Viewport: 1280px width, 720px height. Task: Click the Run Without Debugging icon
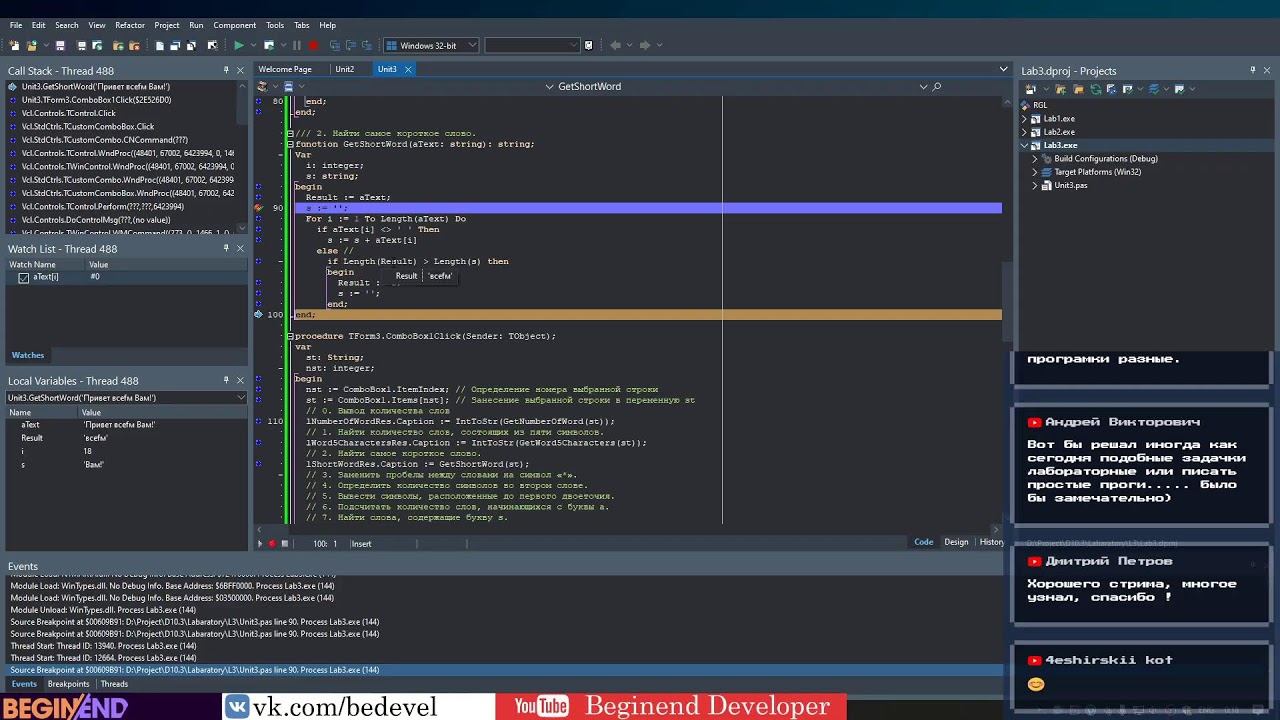pyautogui.click(x=268, y=45)
